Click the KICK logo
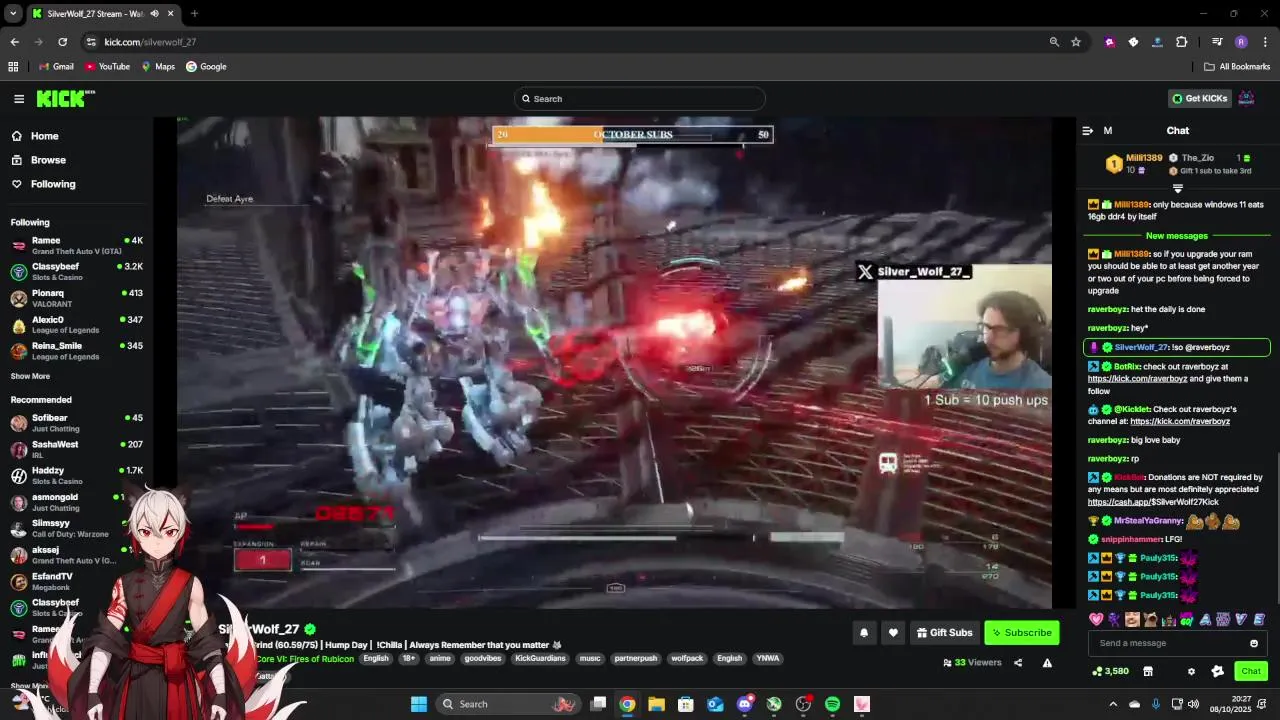1280x720 pixels. [65, 98]
